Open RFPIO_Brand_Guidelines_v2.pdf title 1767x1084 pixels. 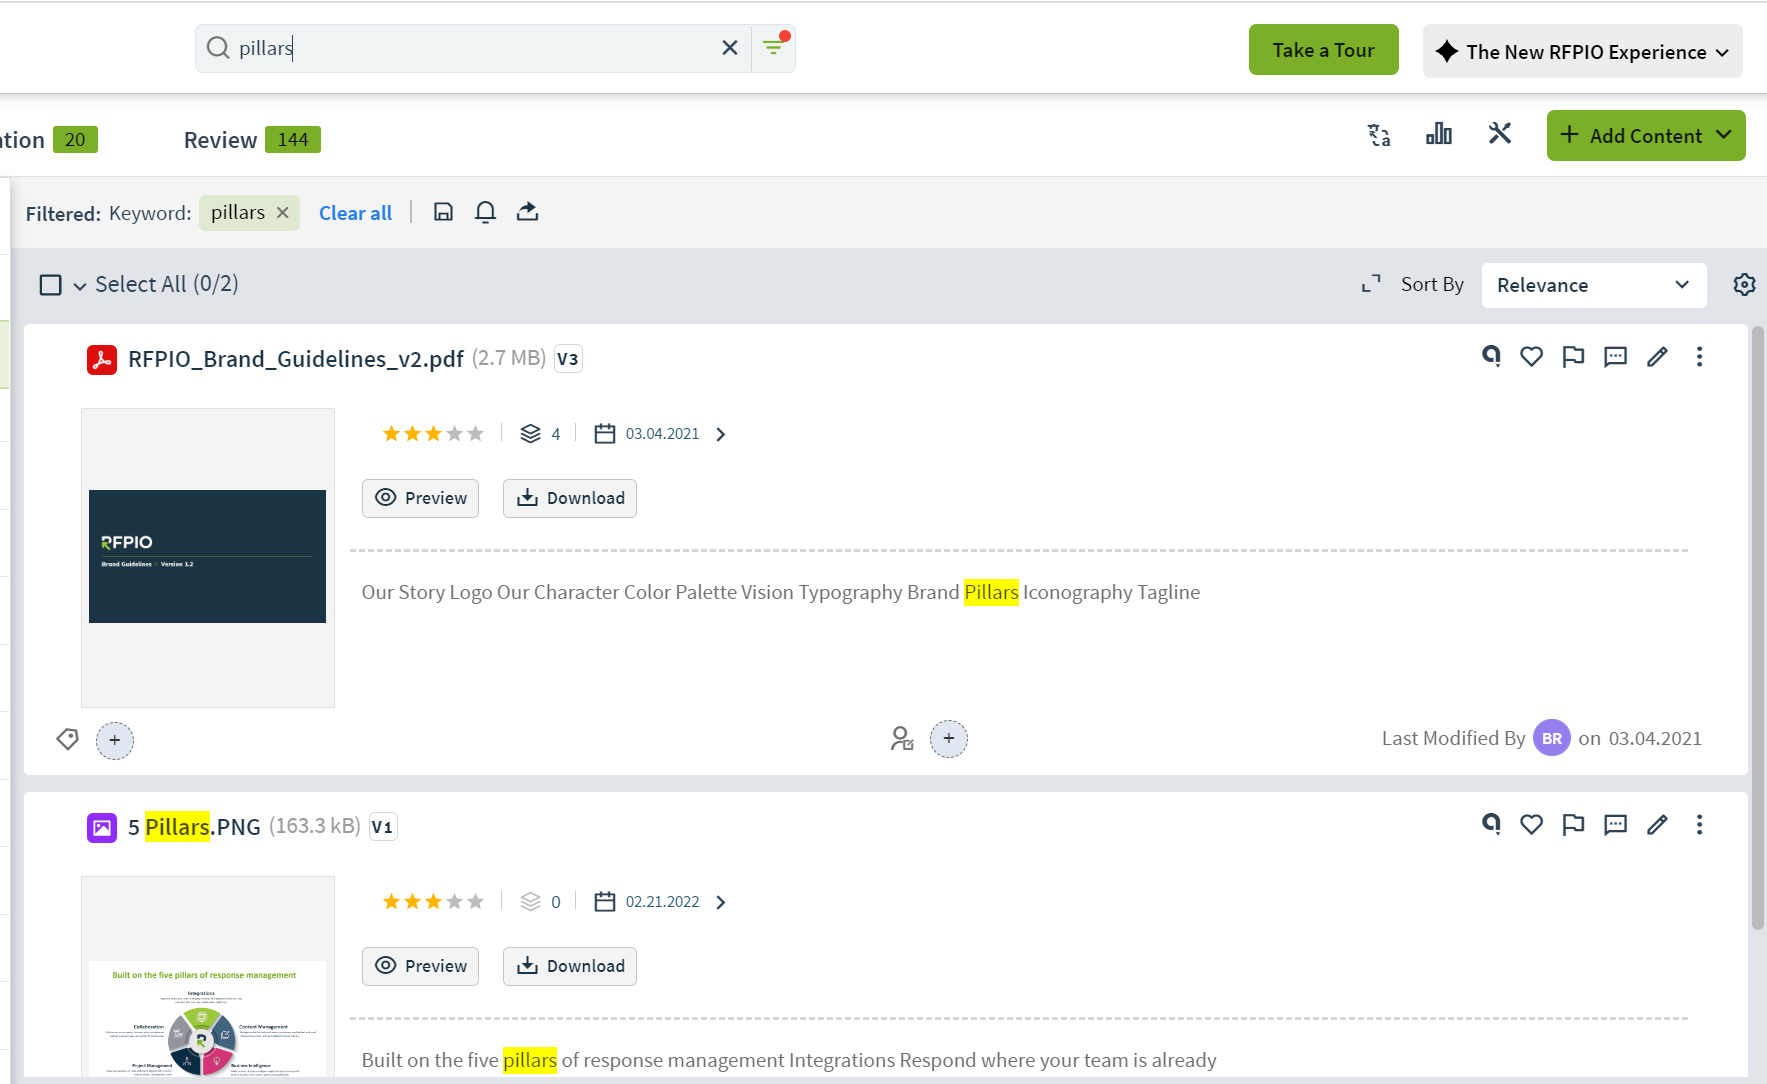tap(296, 359)
